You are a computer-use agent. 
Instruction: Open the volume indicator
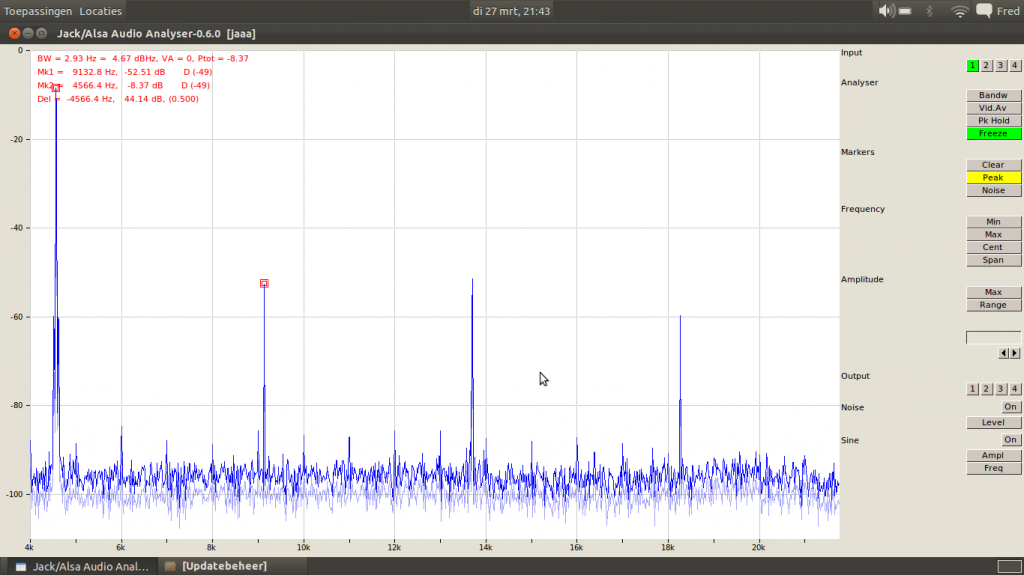tap(886, 11)
